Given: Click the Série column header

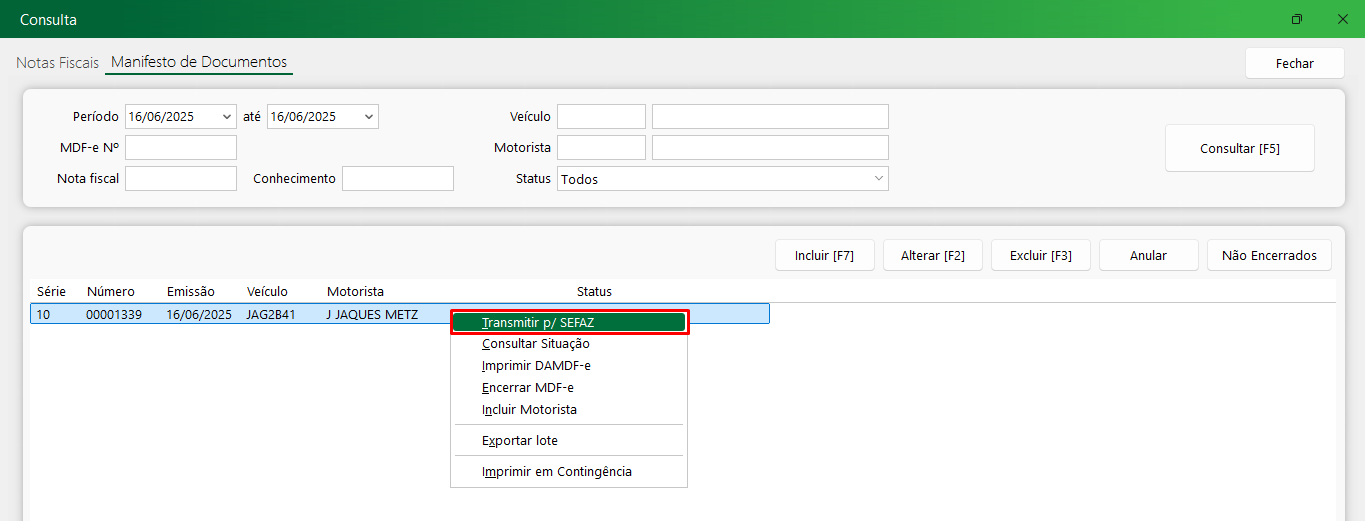Looking at the screenshot, I should click(x=51, y=292).
